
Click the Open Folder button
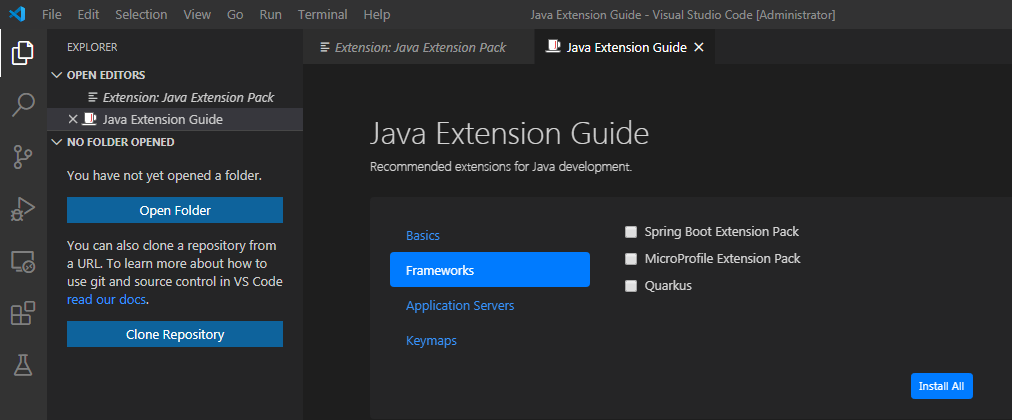(175, 210)
